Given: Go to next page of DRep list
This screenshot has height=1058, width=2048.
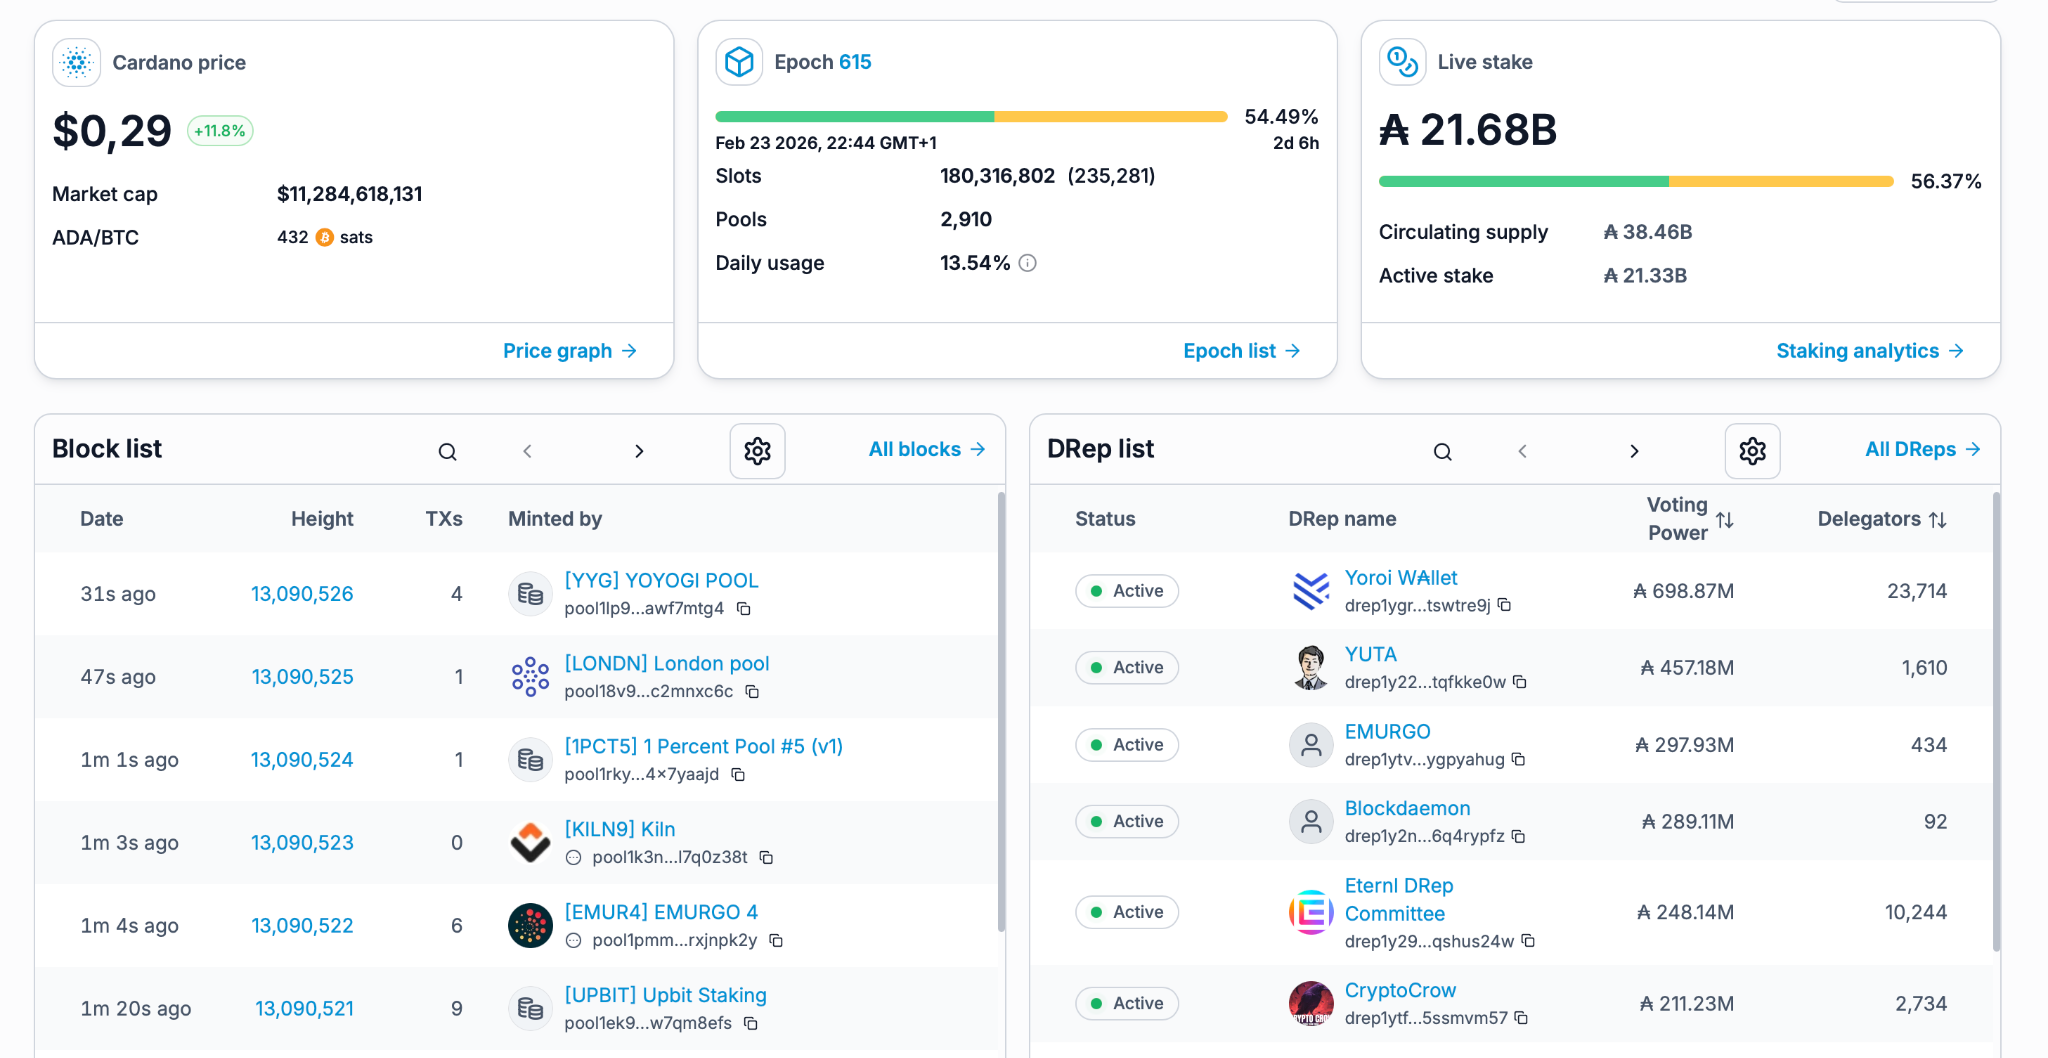Looking at the screenshot, I should 1634,451.
